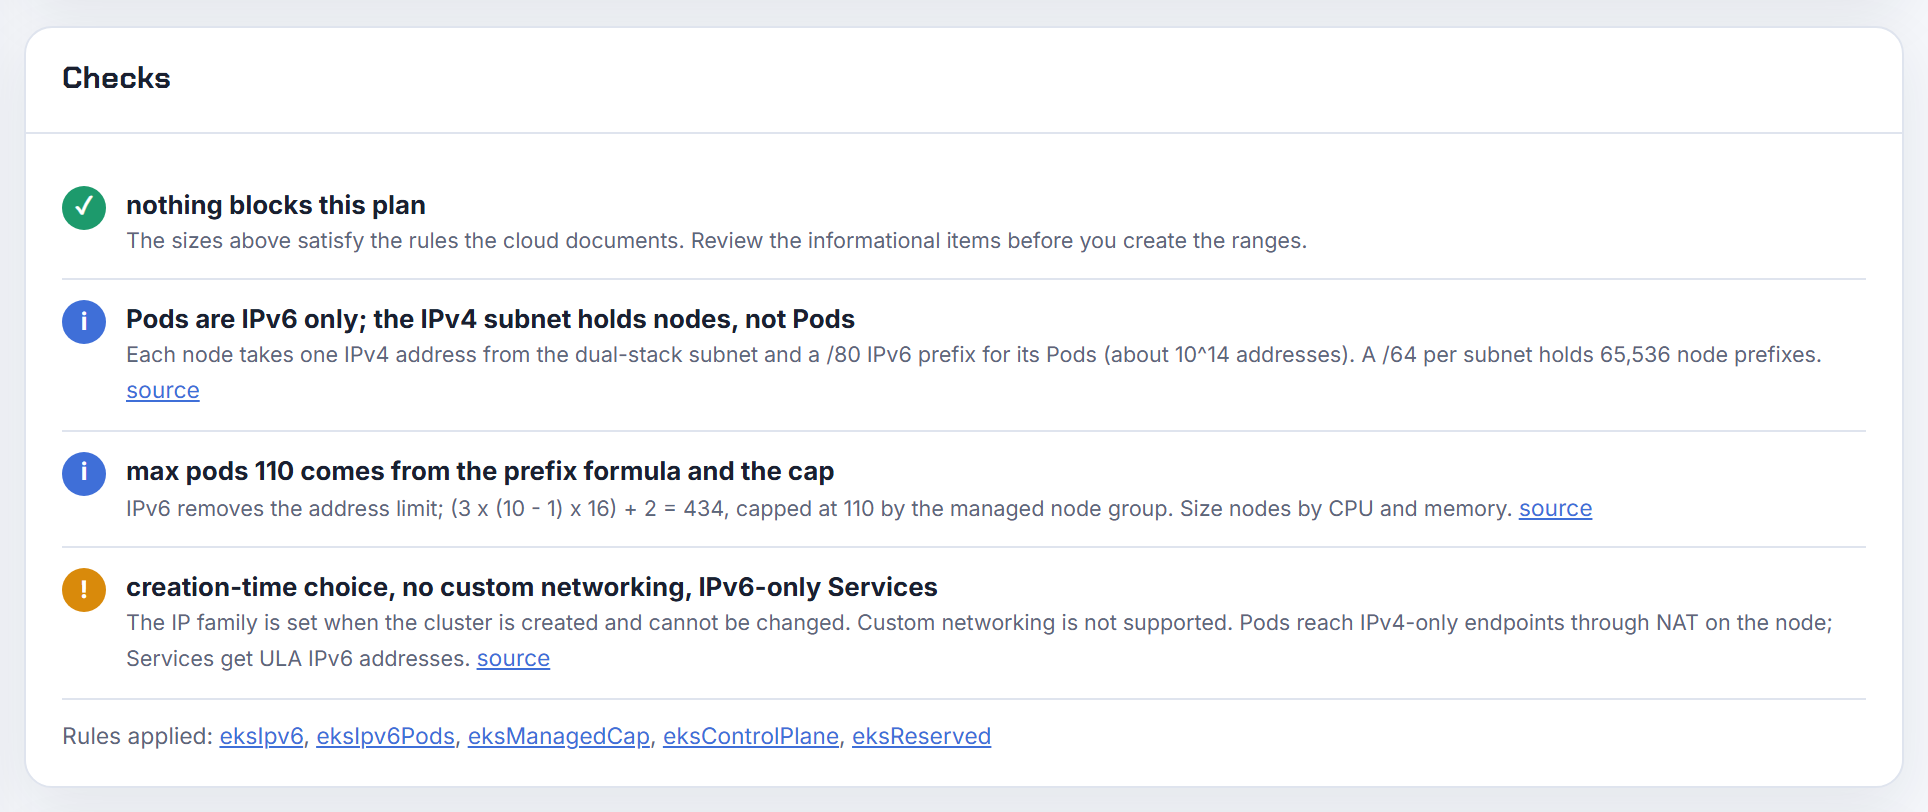This screenshot has height=812, width=1928.
Task: Open source link under Pods are IPv6 only
Action: click(x=163, y=391)
